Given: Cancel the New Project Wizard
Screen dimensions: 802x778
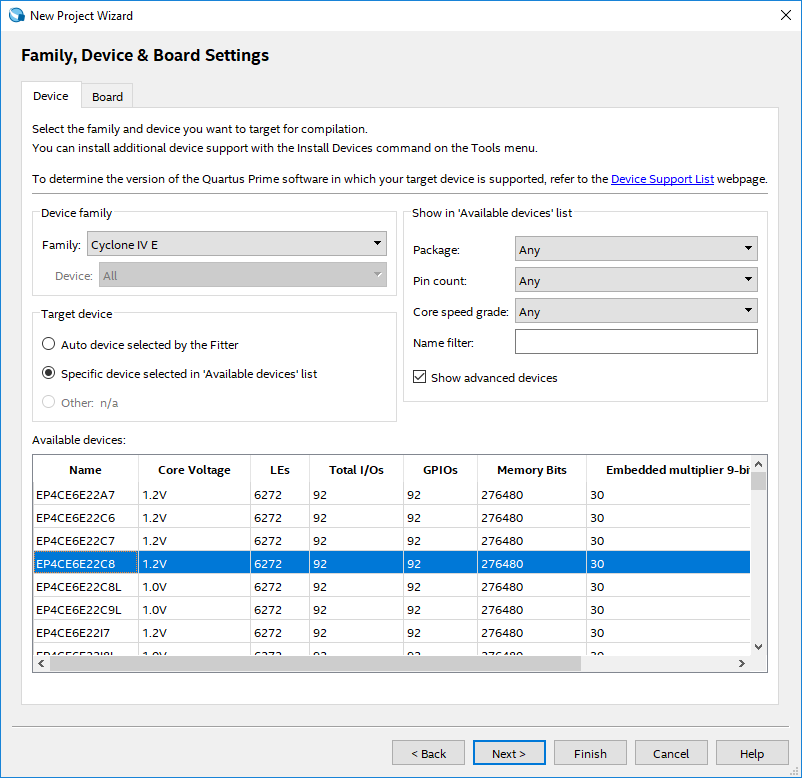Looking at the screenshot, I should click(x=671, y=753).
